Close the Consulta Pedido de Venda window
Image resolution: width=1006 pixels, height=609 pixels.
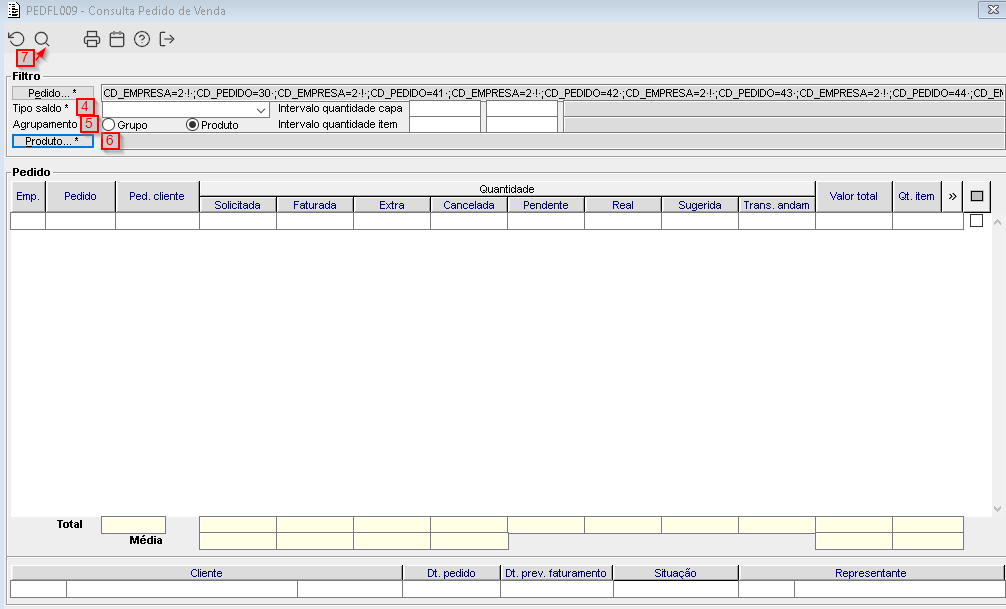(992, 10)
